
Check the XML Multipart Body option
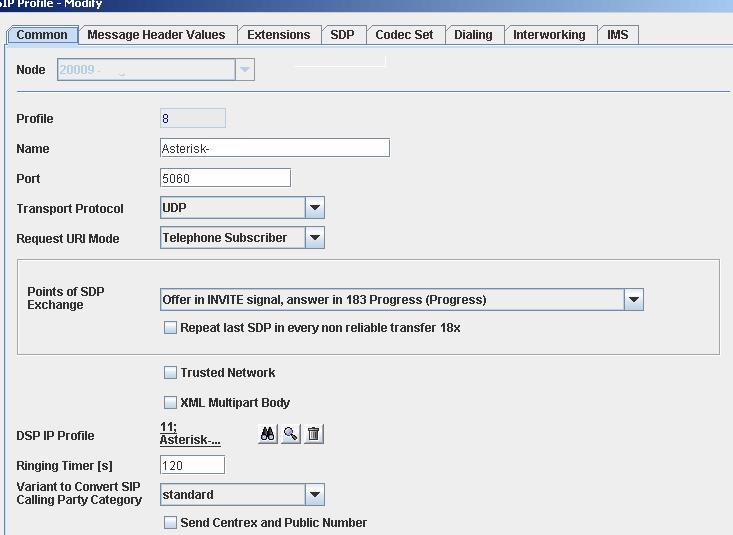tap(170, 402)
